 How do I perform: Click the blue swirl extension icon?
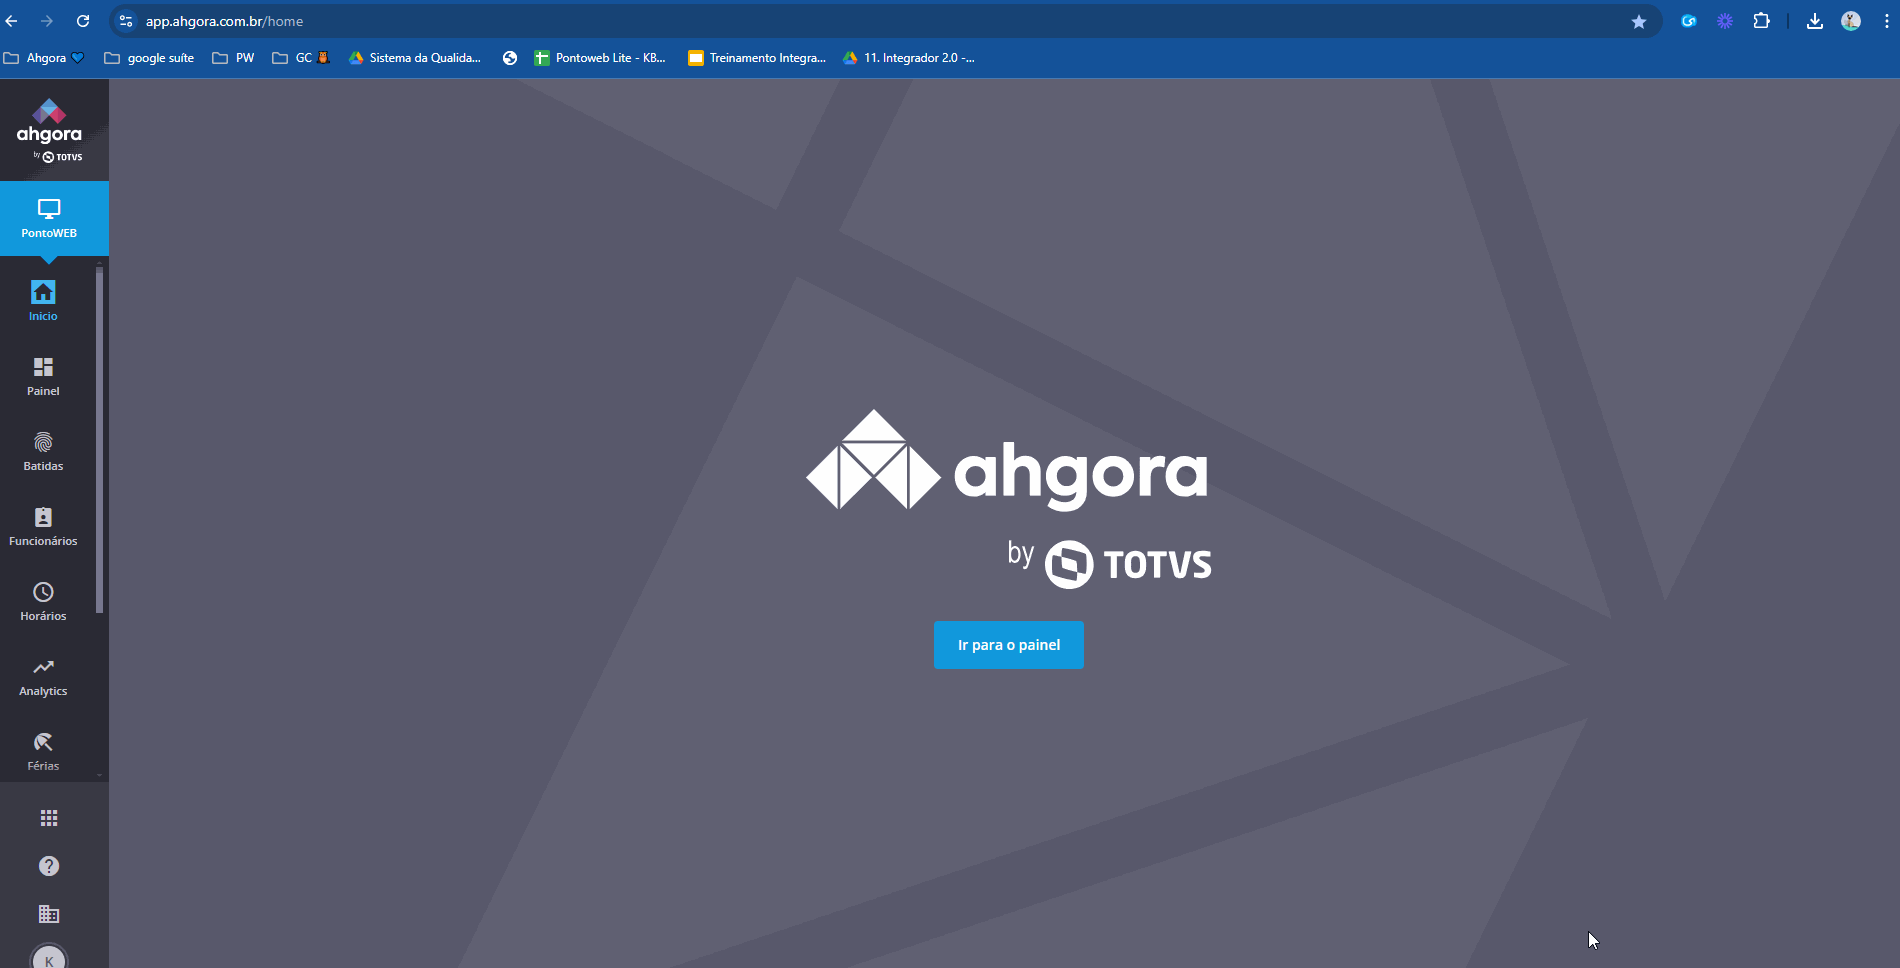pos(1689,21)
